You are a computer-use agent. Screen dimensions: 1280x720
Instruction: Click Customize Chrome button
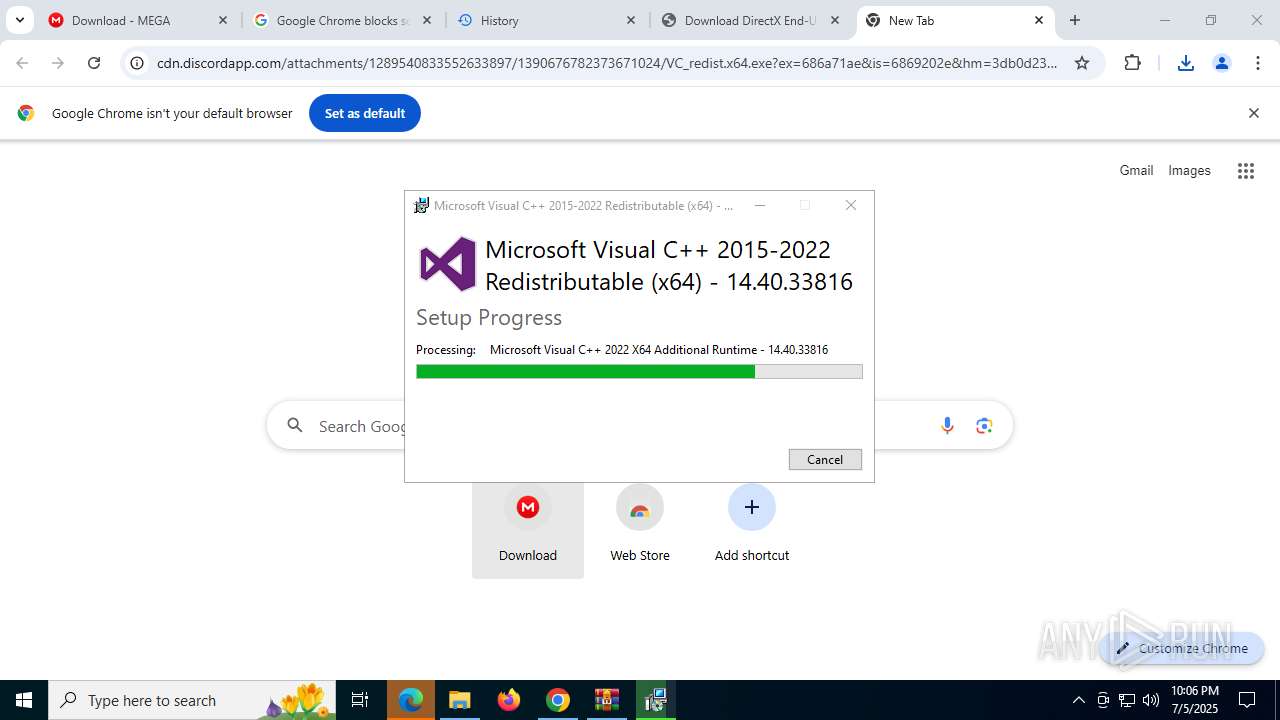click(x=1182, y=648)
